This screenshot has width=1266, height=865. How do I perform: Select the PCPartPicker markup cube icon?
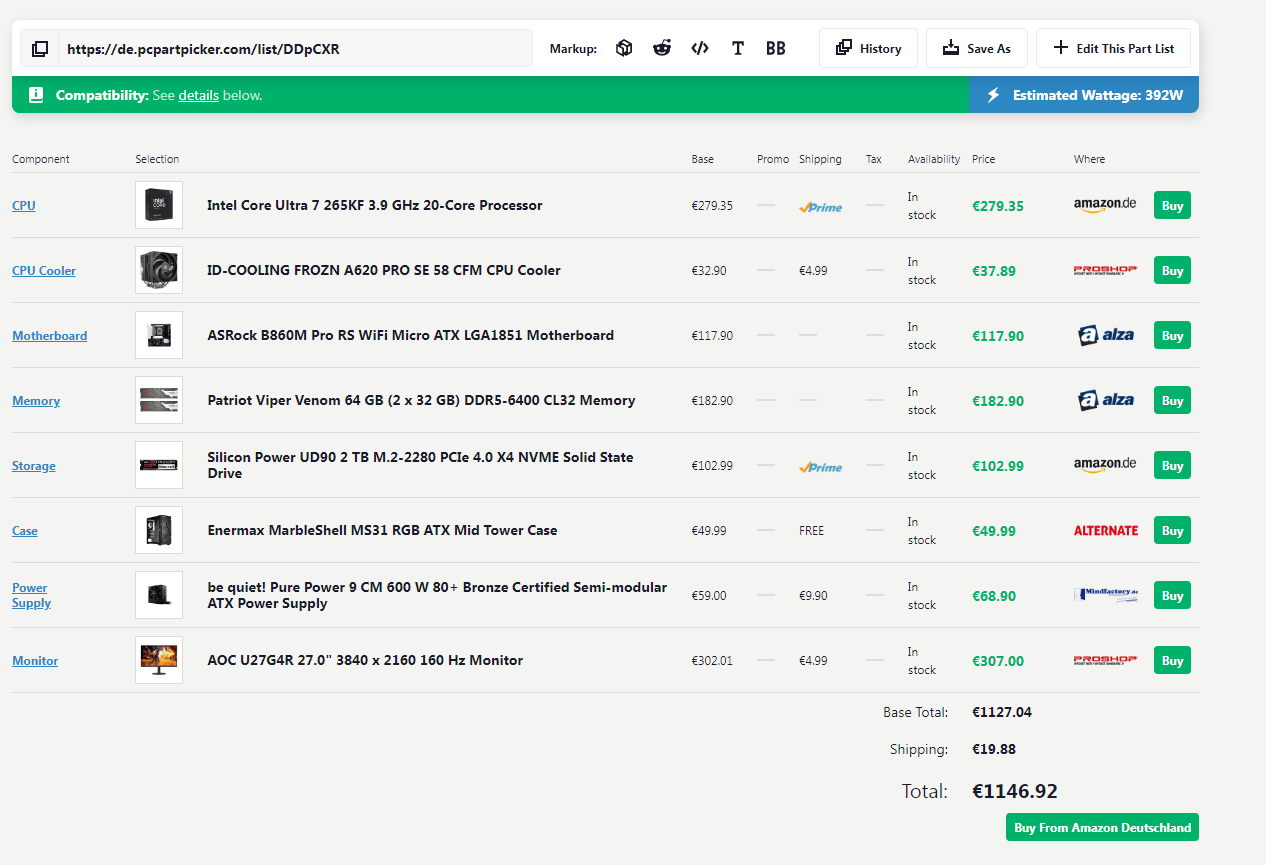(624, 48)
